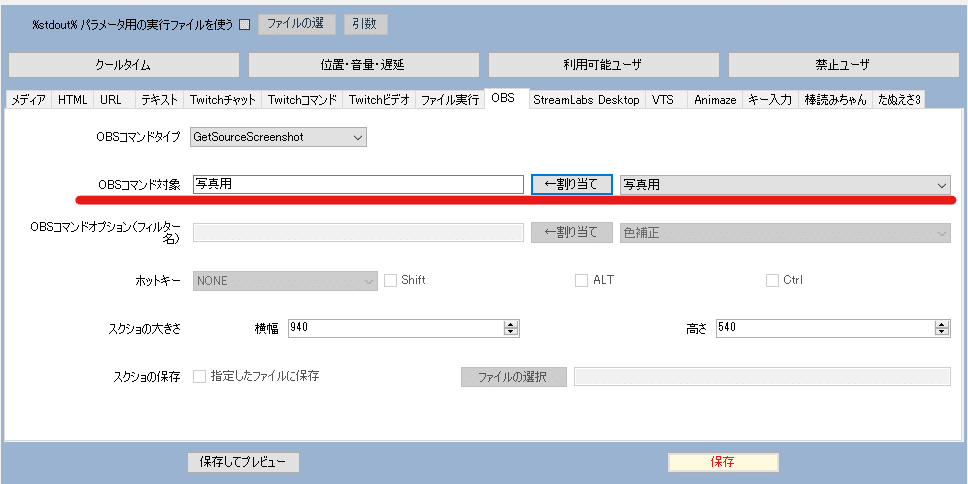The image size is (968, 484).
Task: Switch to the 棒読みちゃん tab
Action: pyautogui.click(x=835, y=100)
